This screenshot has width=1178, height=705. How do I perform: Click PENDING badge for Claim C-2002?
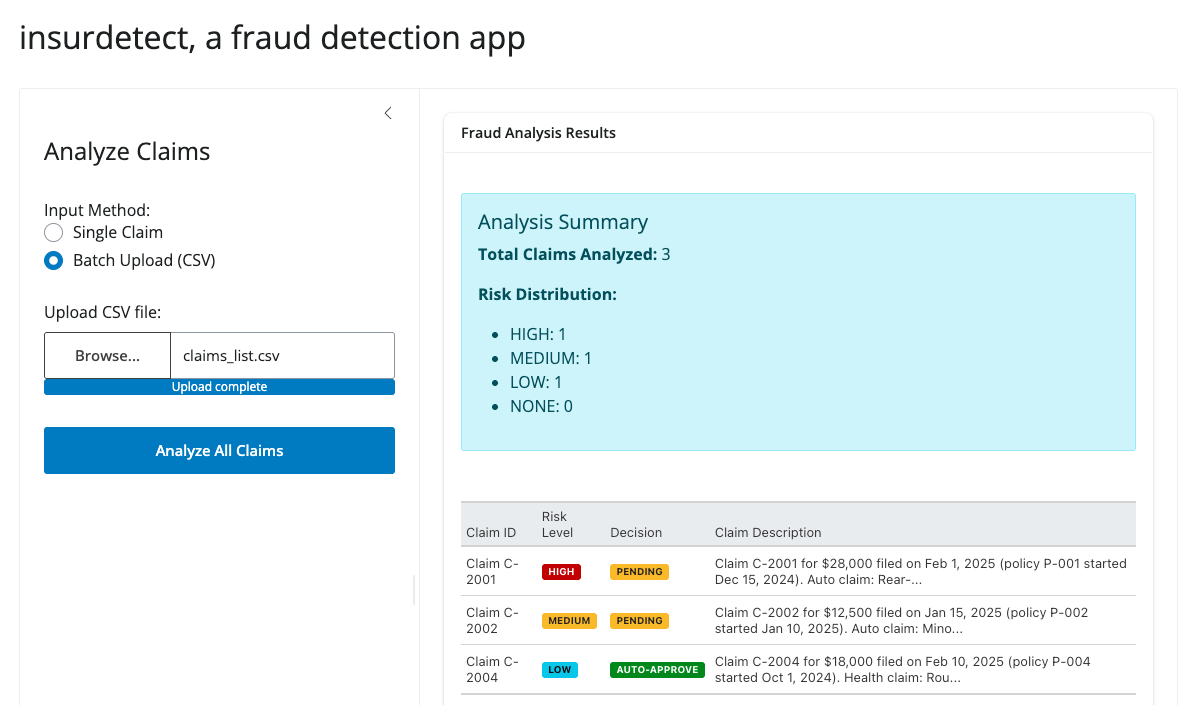[x=639, y=621]
